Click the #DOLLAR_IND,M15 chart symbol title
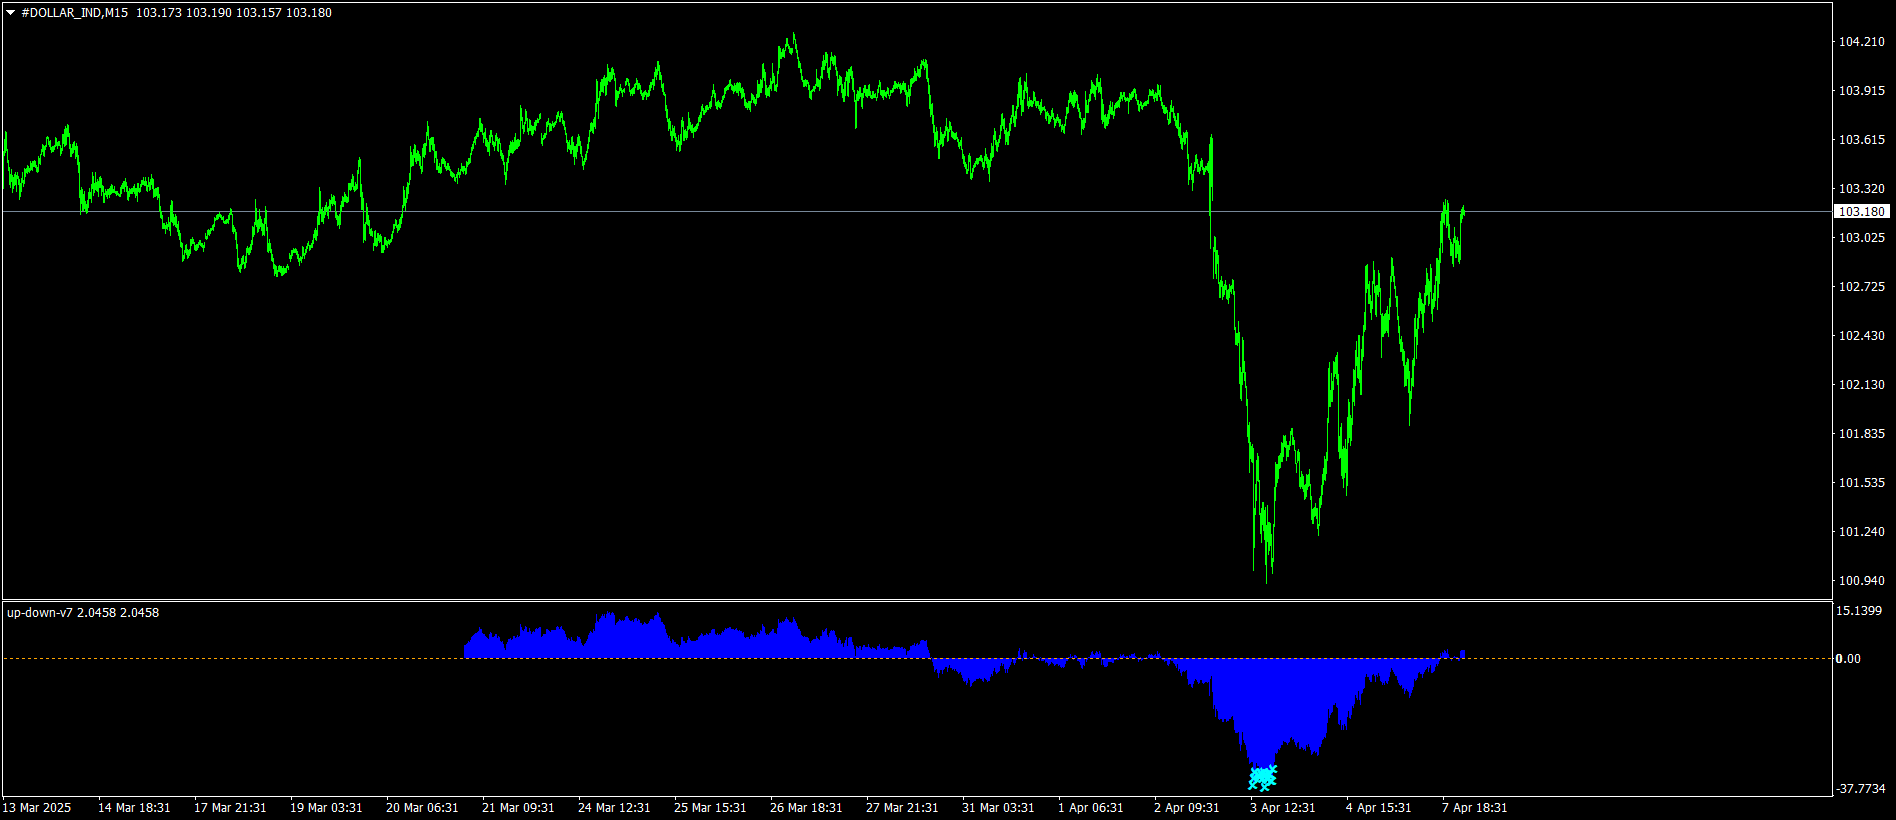 [75, 13]
